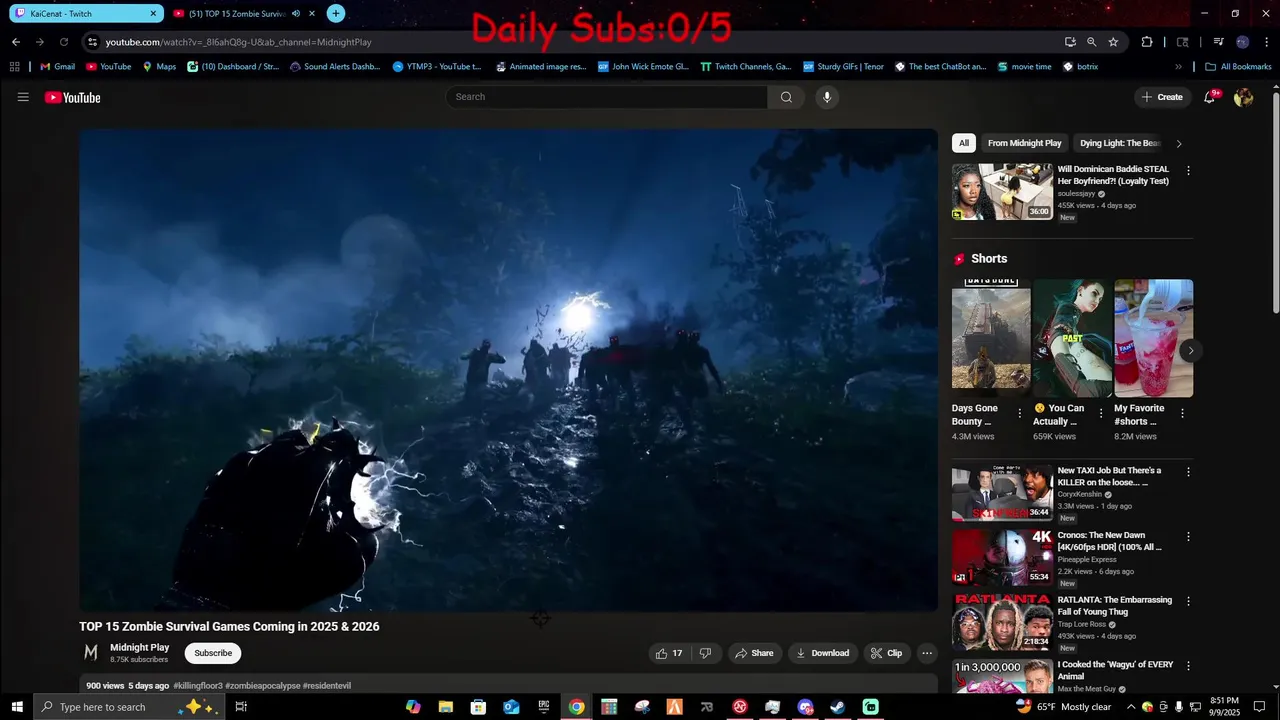
Task: Click the Windows taskbar search box
Action: tap(129, 707)
